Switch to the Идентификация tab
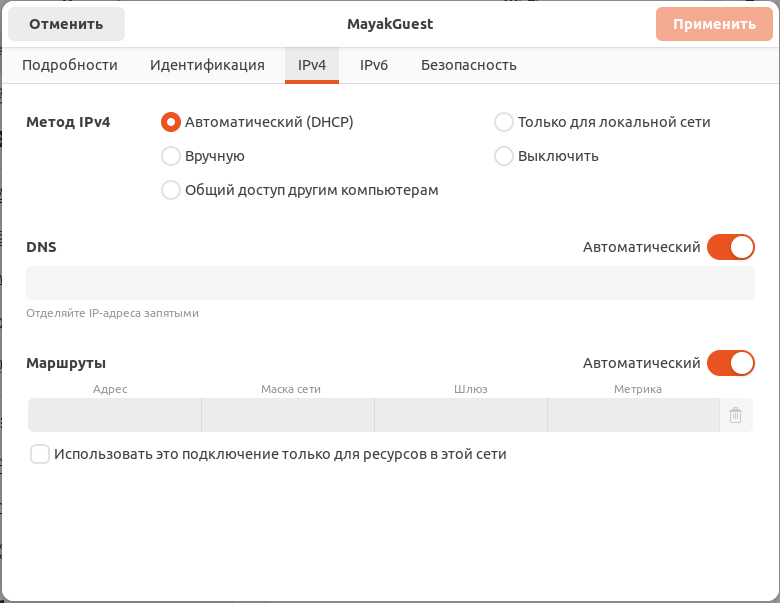Viewport: 780px width, 603px height. click(x=207, y=65)
